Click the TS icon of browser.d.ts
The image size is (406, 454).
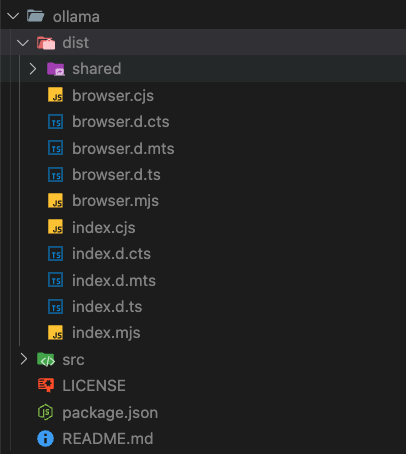pyautogui.click(x=55, y=174)
